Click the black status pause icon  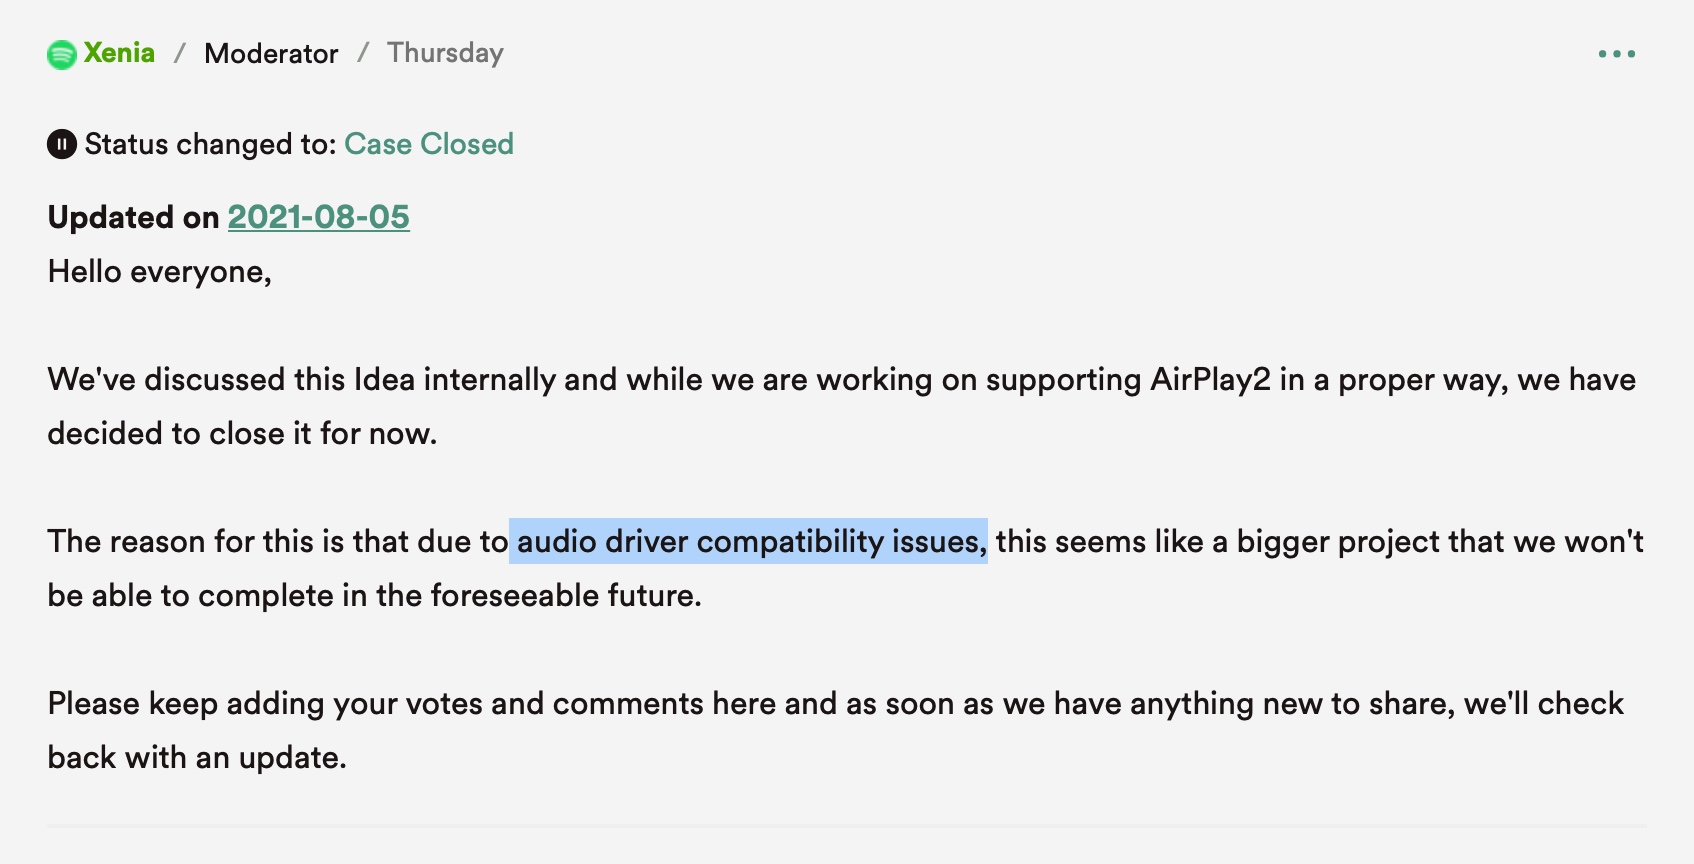[61, 144]
